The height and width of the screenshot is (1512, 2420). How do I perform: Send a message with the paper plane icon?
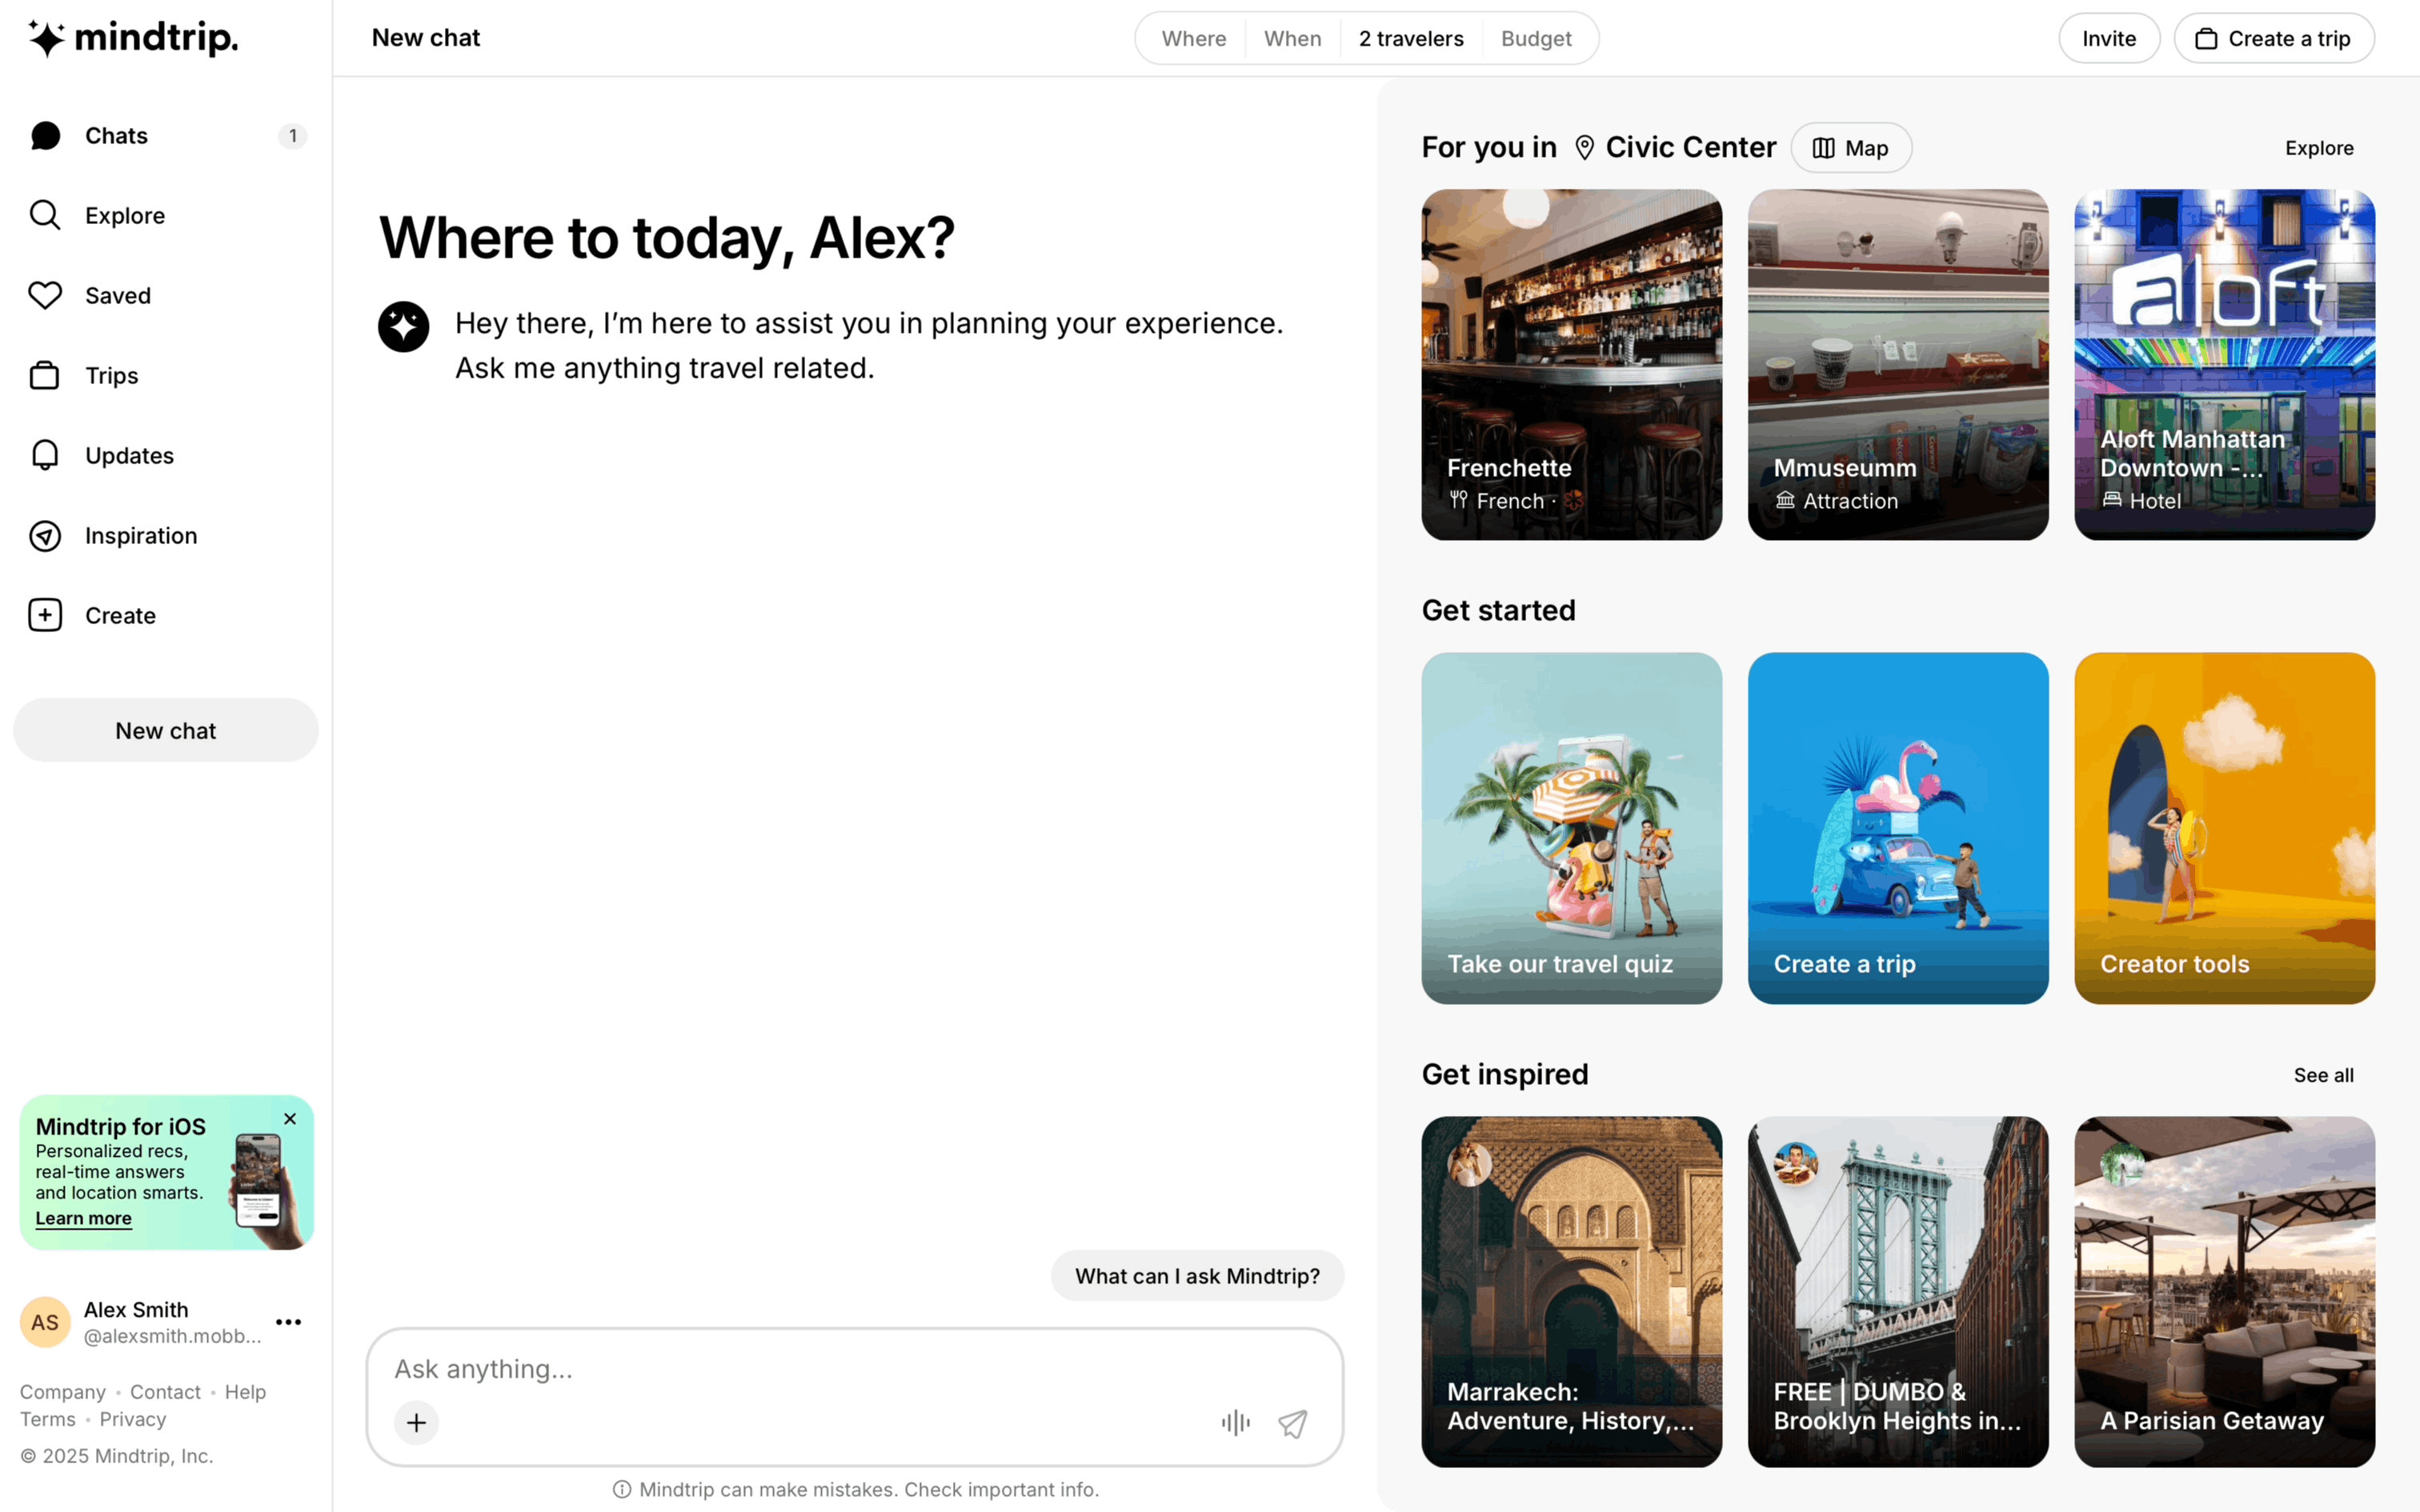(1293, 1422)
